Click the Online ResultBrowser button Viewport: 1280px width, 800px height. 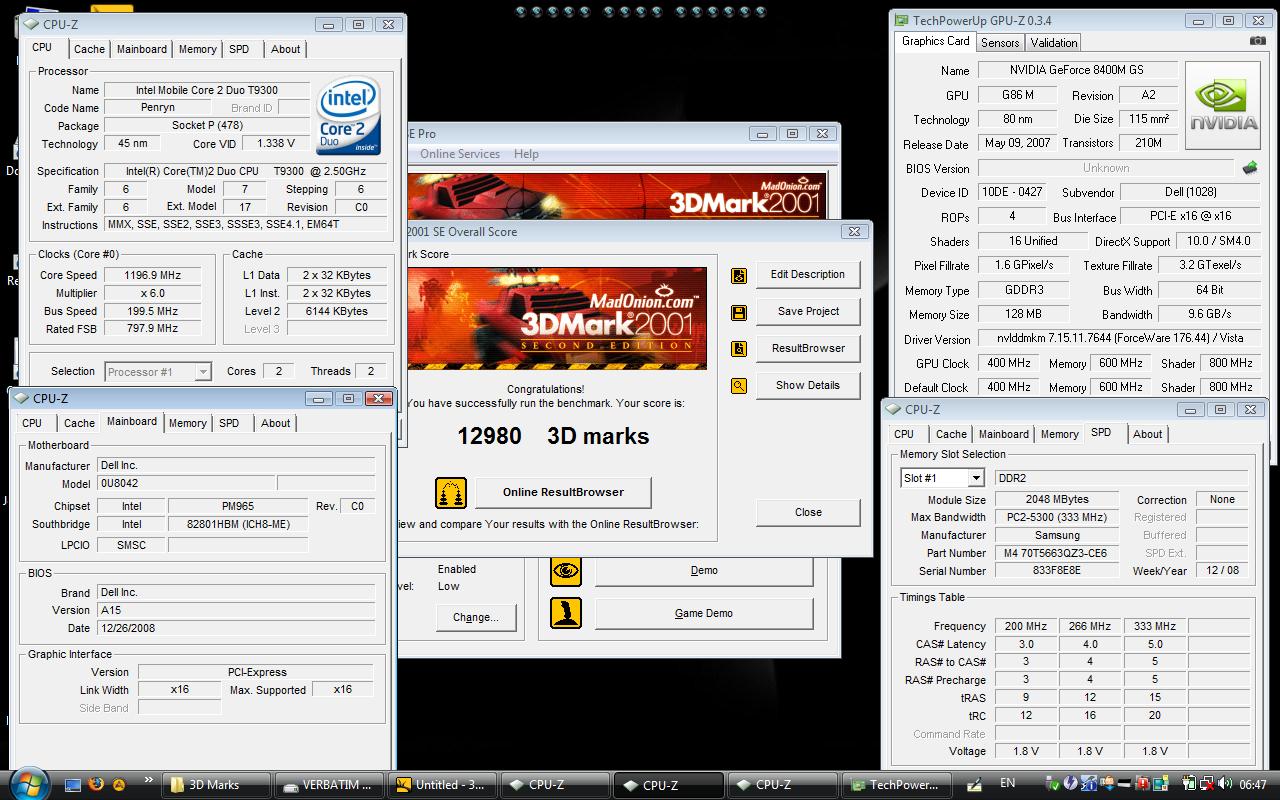[x=563, y=492]
